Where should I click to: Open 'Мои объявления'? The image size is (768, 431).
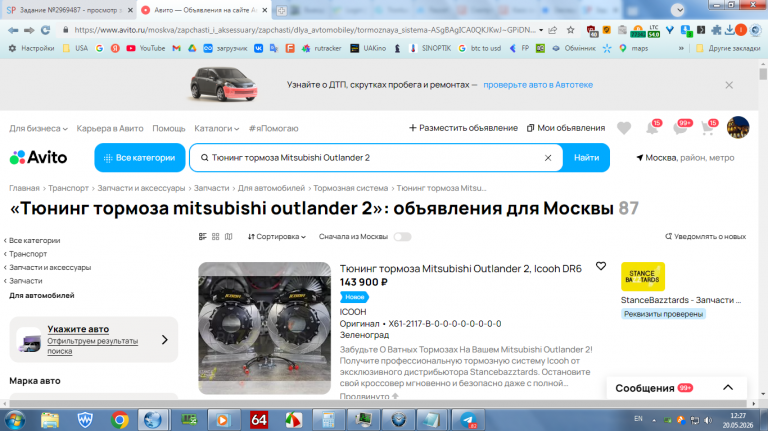(x=566, y=128)
